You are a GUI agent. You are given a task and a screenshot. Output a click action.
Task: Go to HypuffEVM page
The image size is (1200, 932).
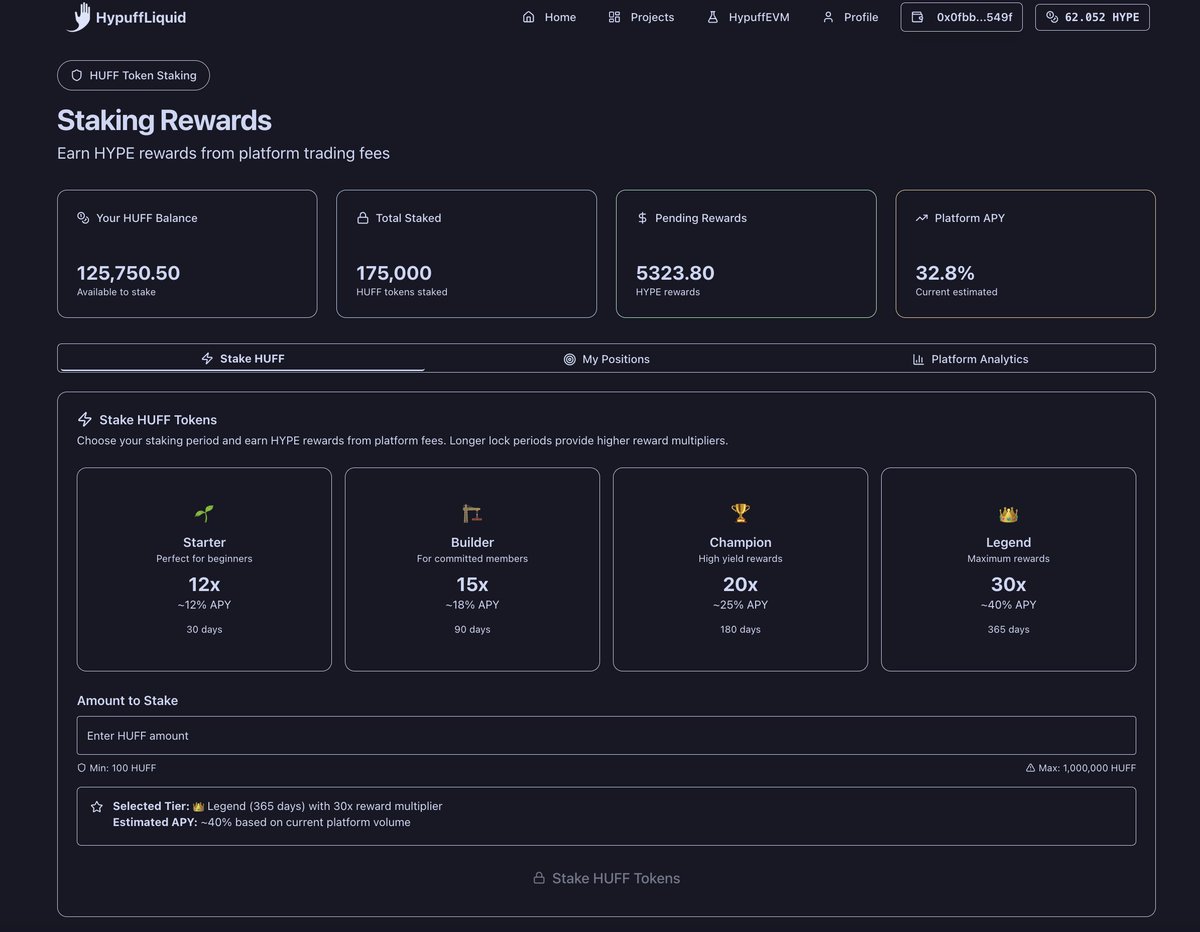[x=748, y=17]
